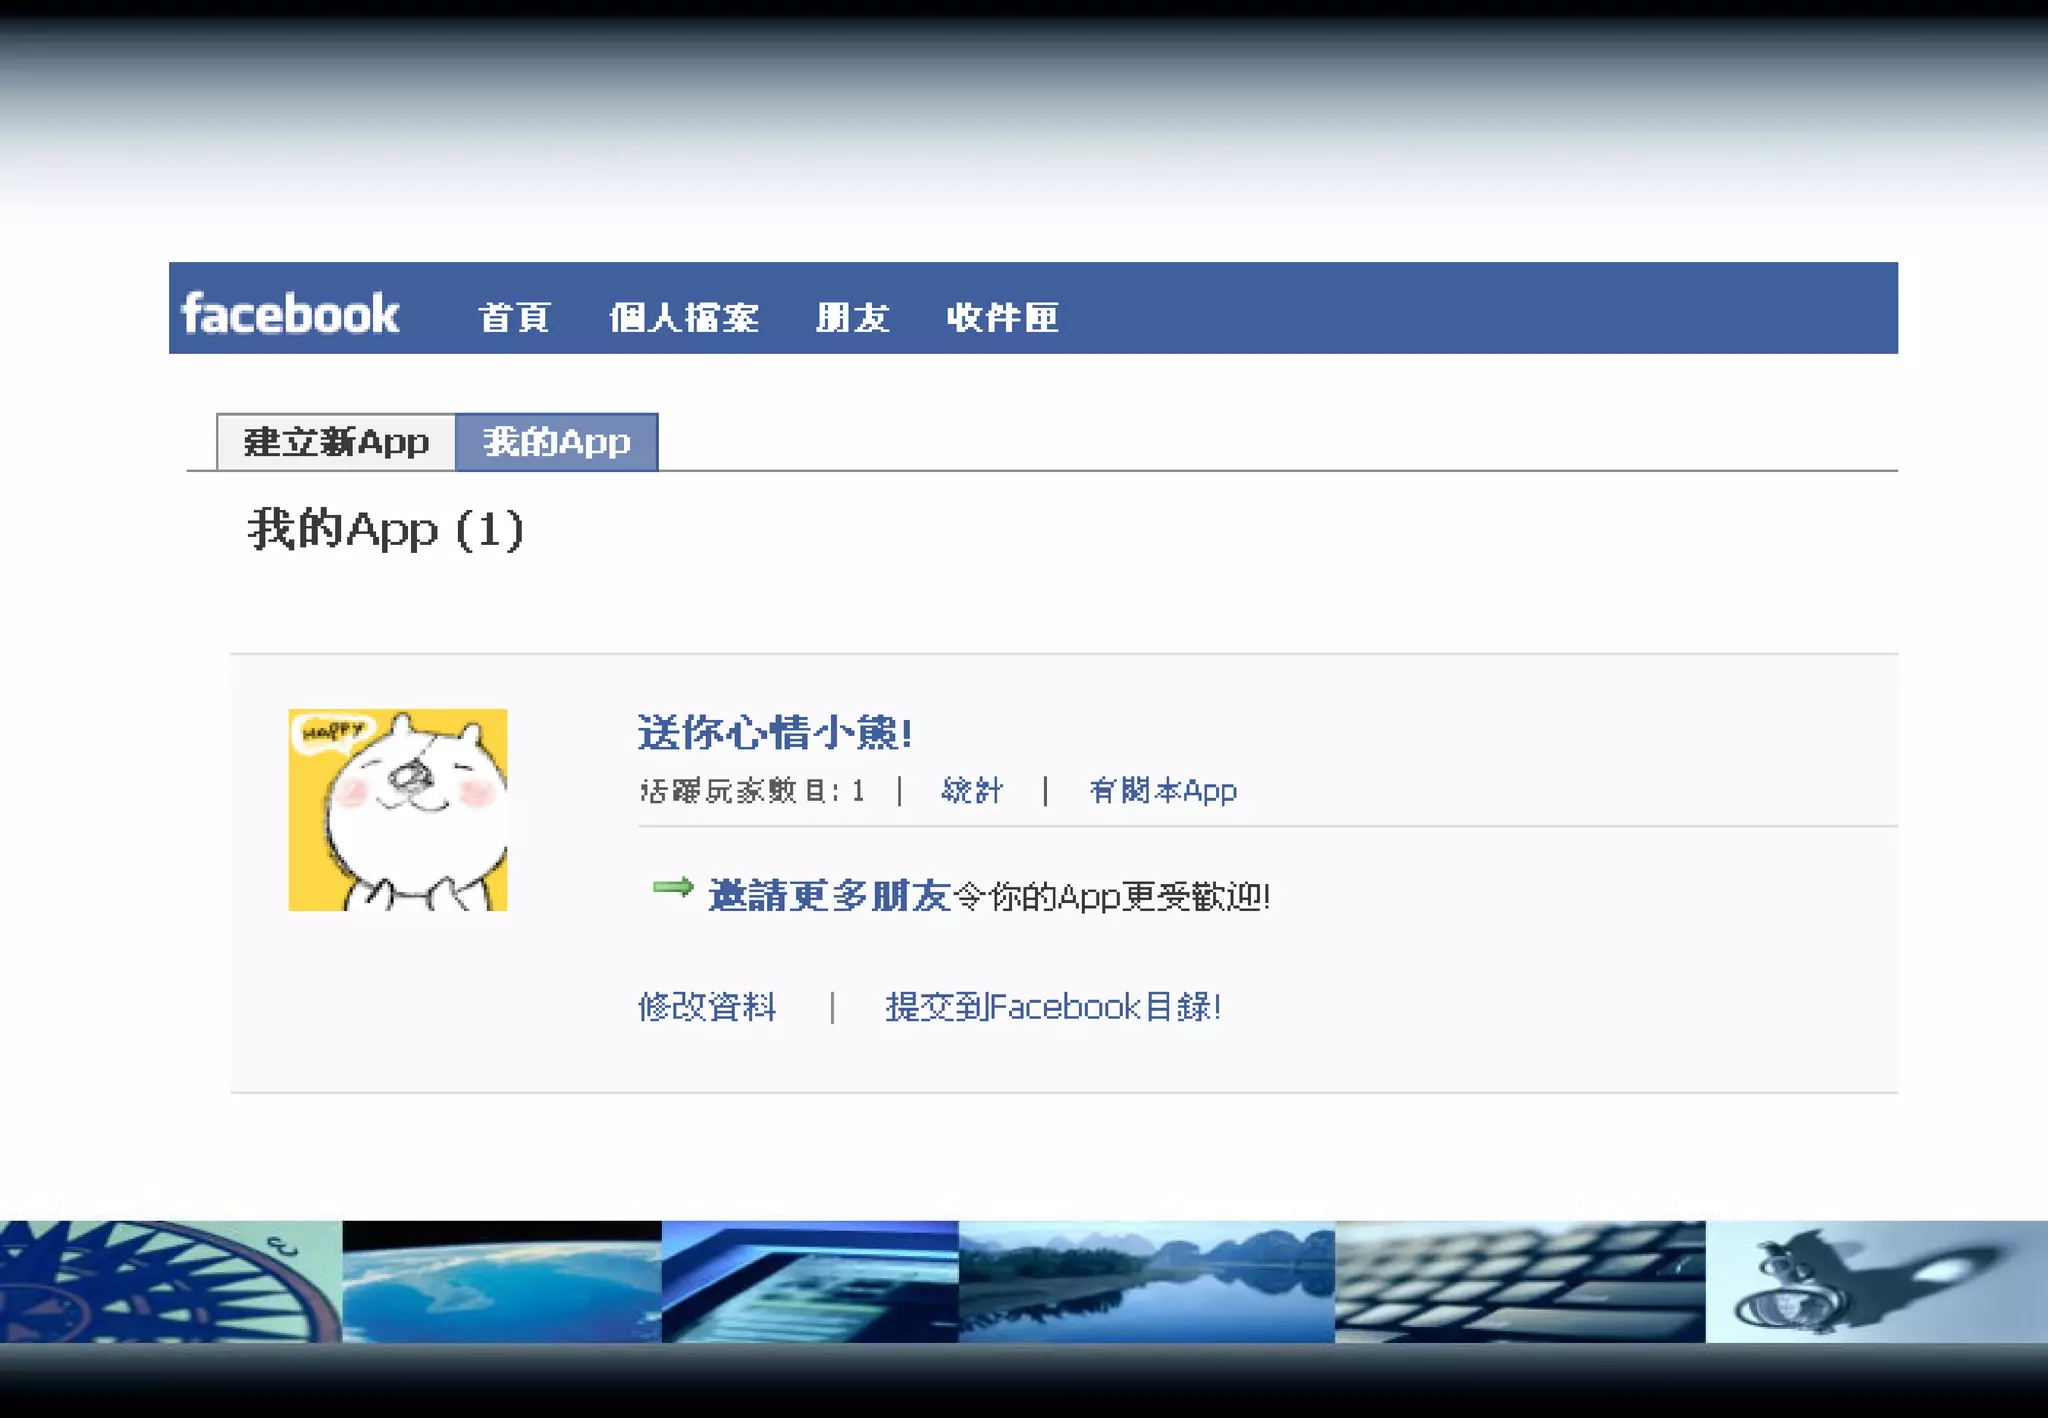Click the compass image at bottom-left
2048x1418 pixels.
170,1281
